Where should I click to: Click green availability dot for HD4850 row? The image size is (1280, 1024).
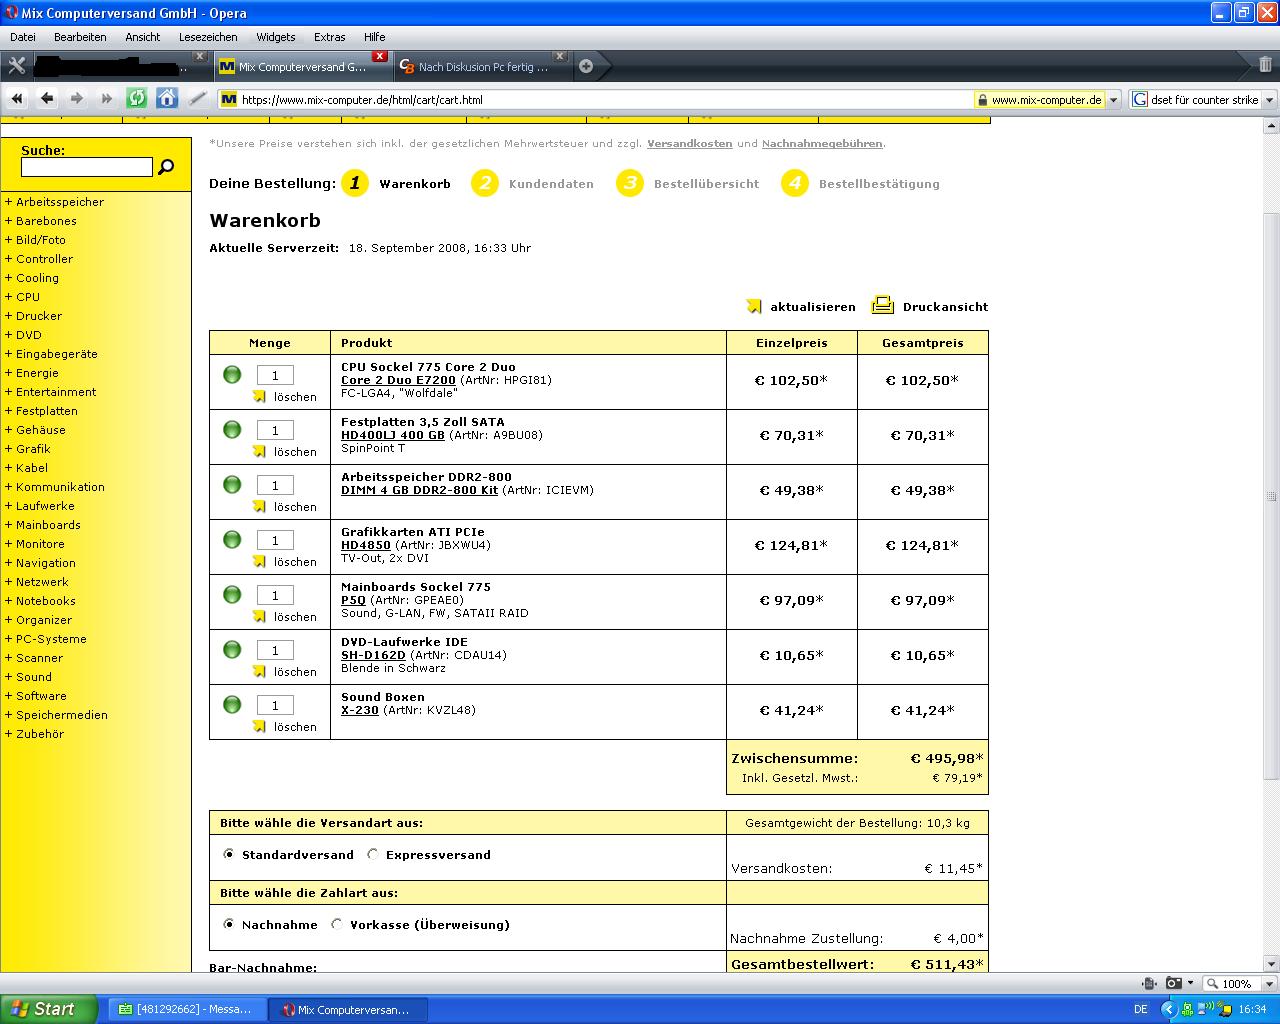[x=232, y=539]
